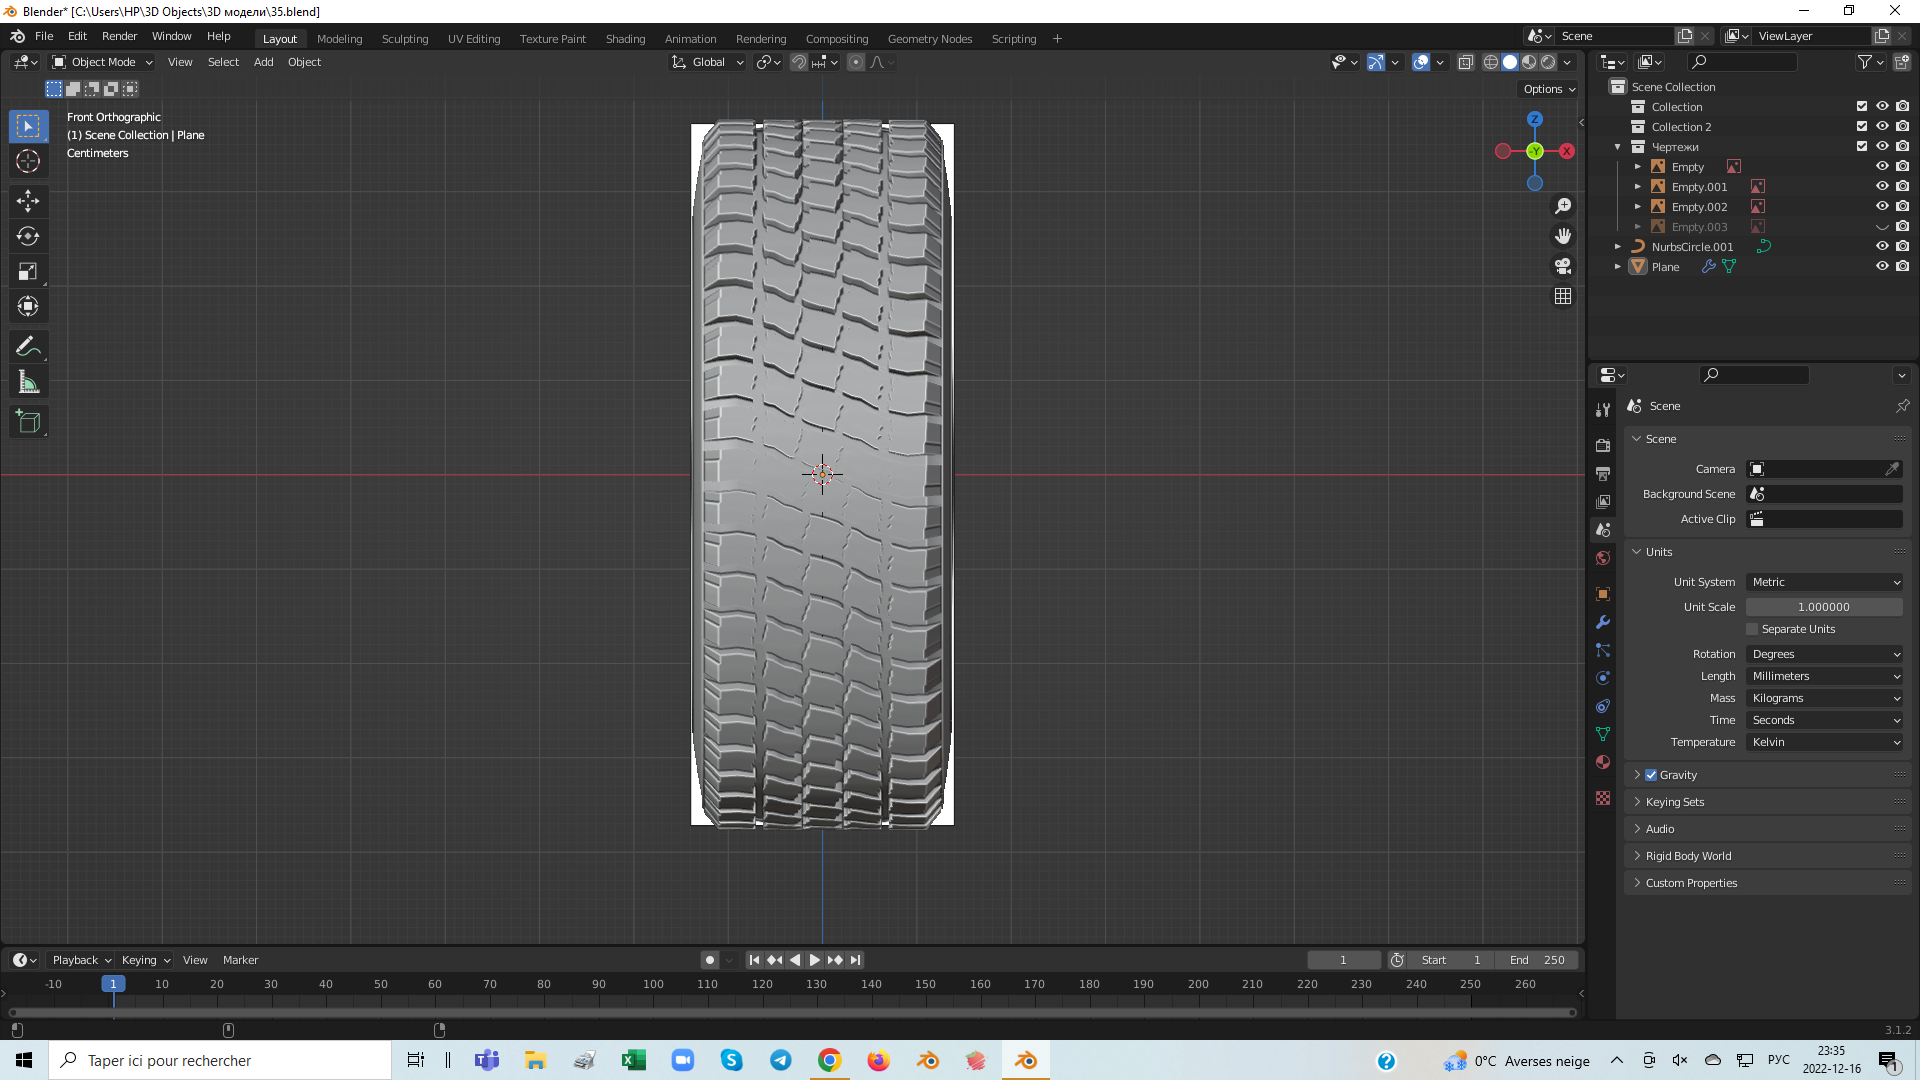Image resolution: width=1920 pixels, height=1080 pixels.
Task: Hide the Plane object in outliner
Action: [1881, 267]
